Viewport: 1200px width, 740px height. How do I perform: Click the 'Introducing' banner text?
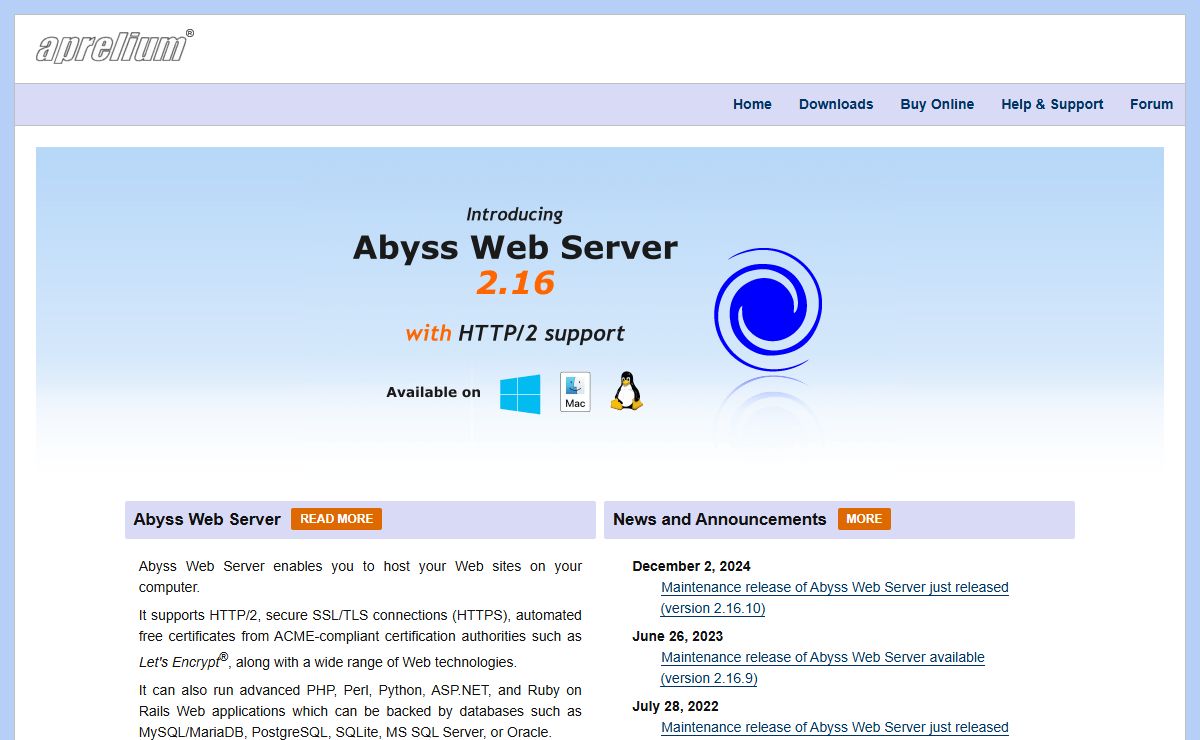[x=515, y=214]
